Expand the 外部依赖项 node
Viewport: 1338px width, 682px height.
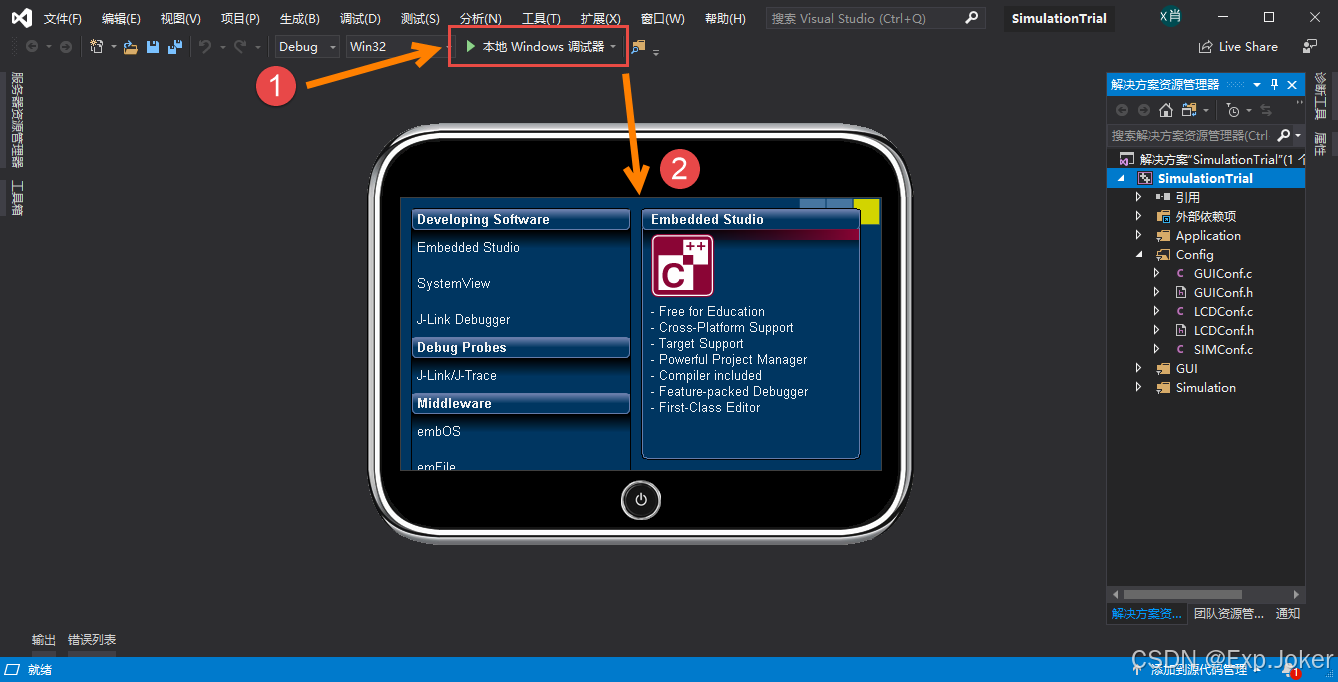pos(1138,217)
